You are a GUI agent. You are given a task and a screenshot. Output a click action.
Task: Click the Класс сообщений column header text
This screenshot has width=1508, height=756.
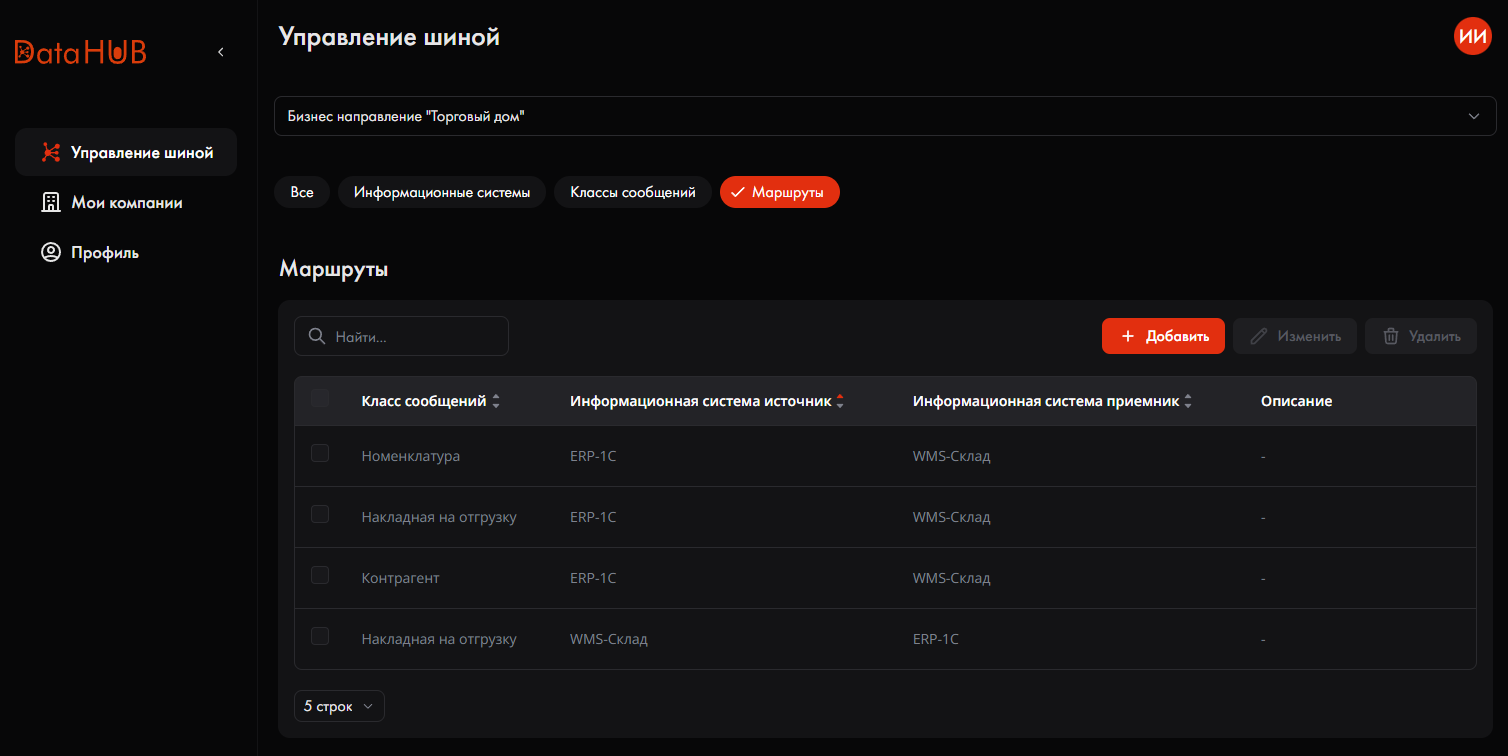424,401
